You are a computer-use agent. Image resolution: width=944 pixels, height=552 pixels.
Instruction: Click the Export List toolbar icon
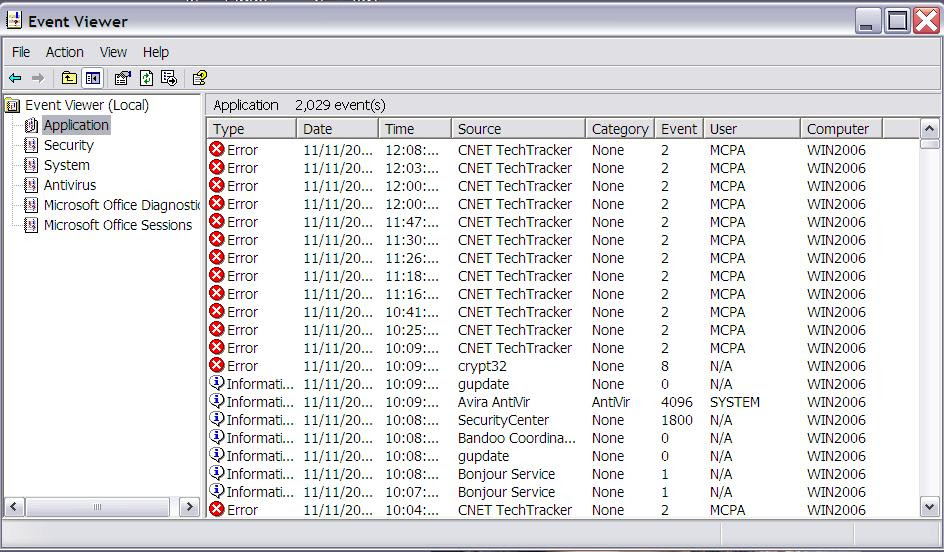(169, 78)
